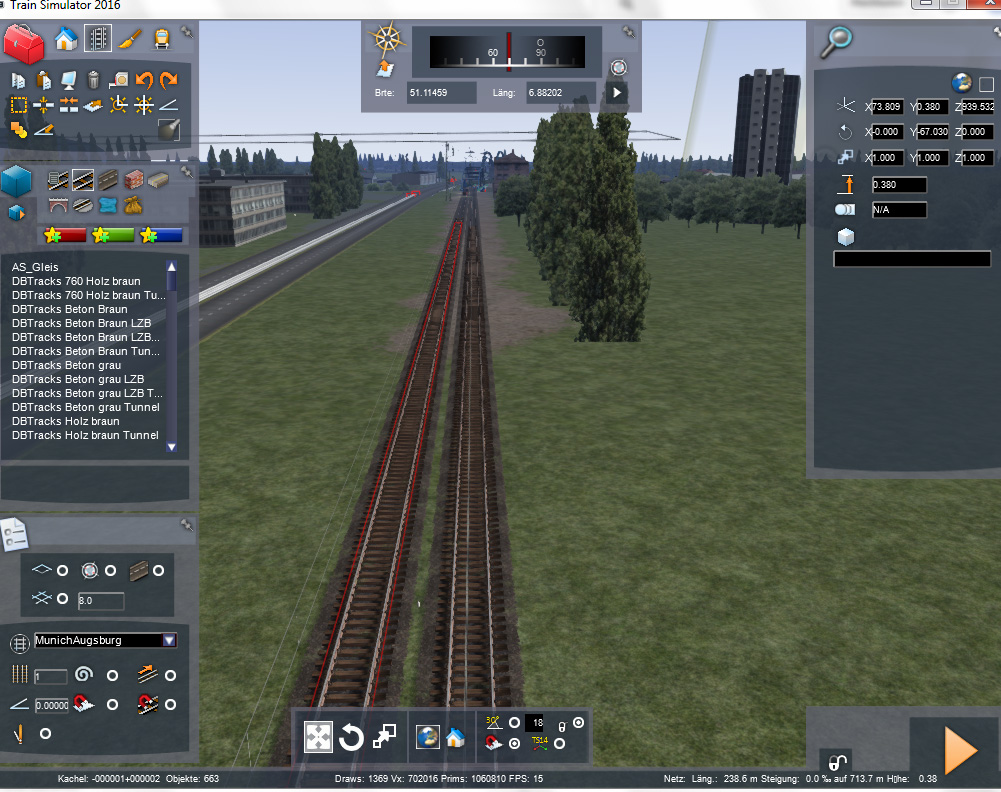
Task: Expand the small blue cube flyout arrow
Action: click(x=17, y=213)
